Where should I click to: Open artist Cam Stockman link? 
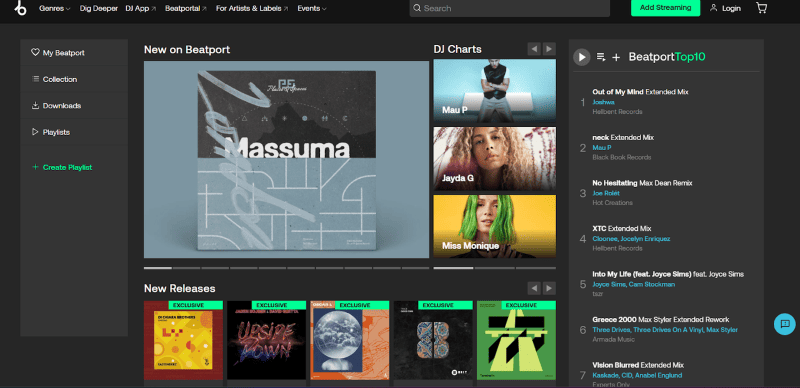(x=653, y=284)
